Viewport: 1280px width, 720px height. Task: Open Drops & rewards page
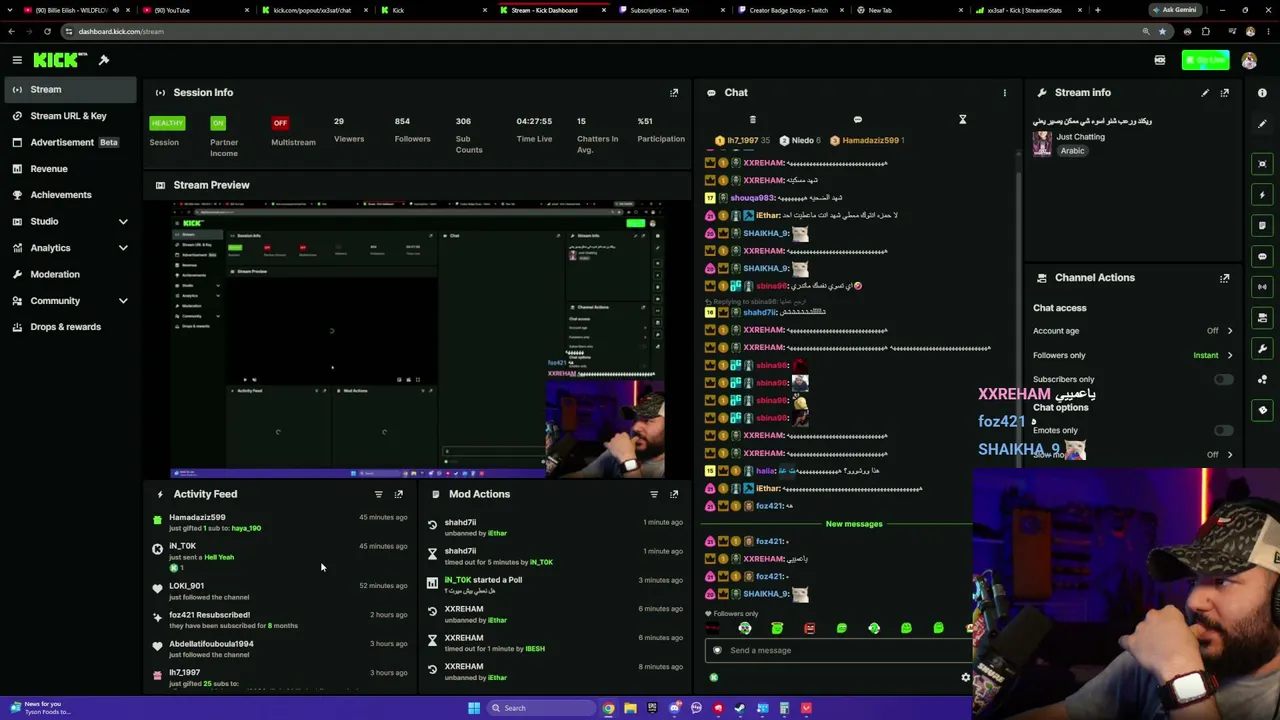68,327
